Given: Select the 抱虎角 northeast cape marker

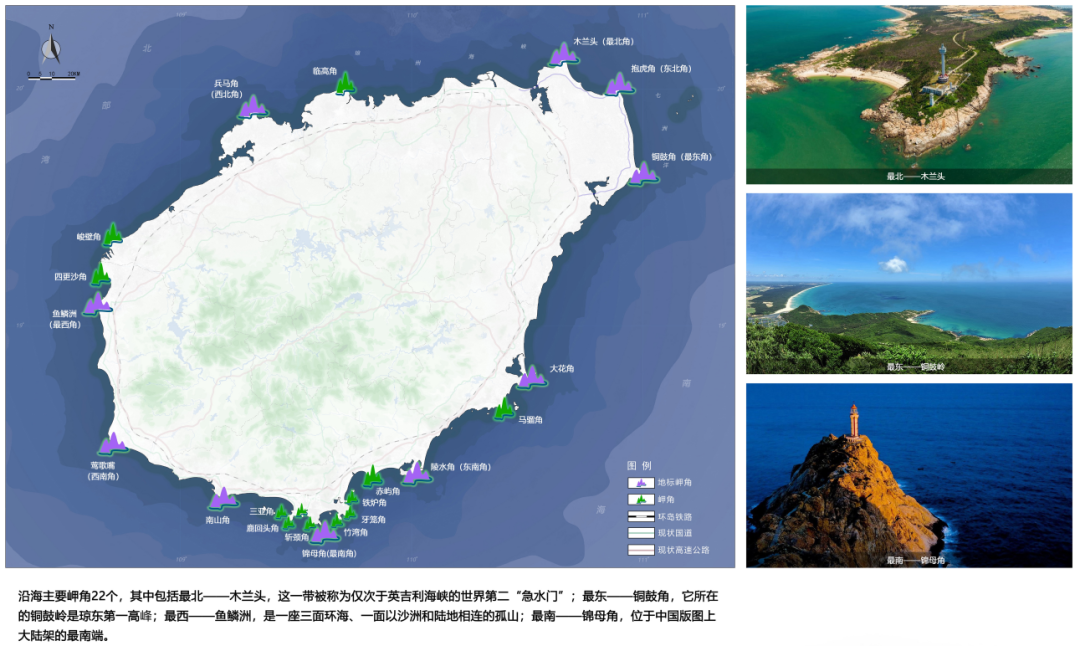Looking at the screenshot, I should point(620,84).
